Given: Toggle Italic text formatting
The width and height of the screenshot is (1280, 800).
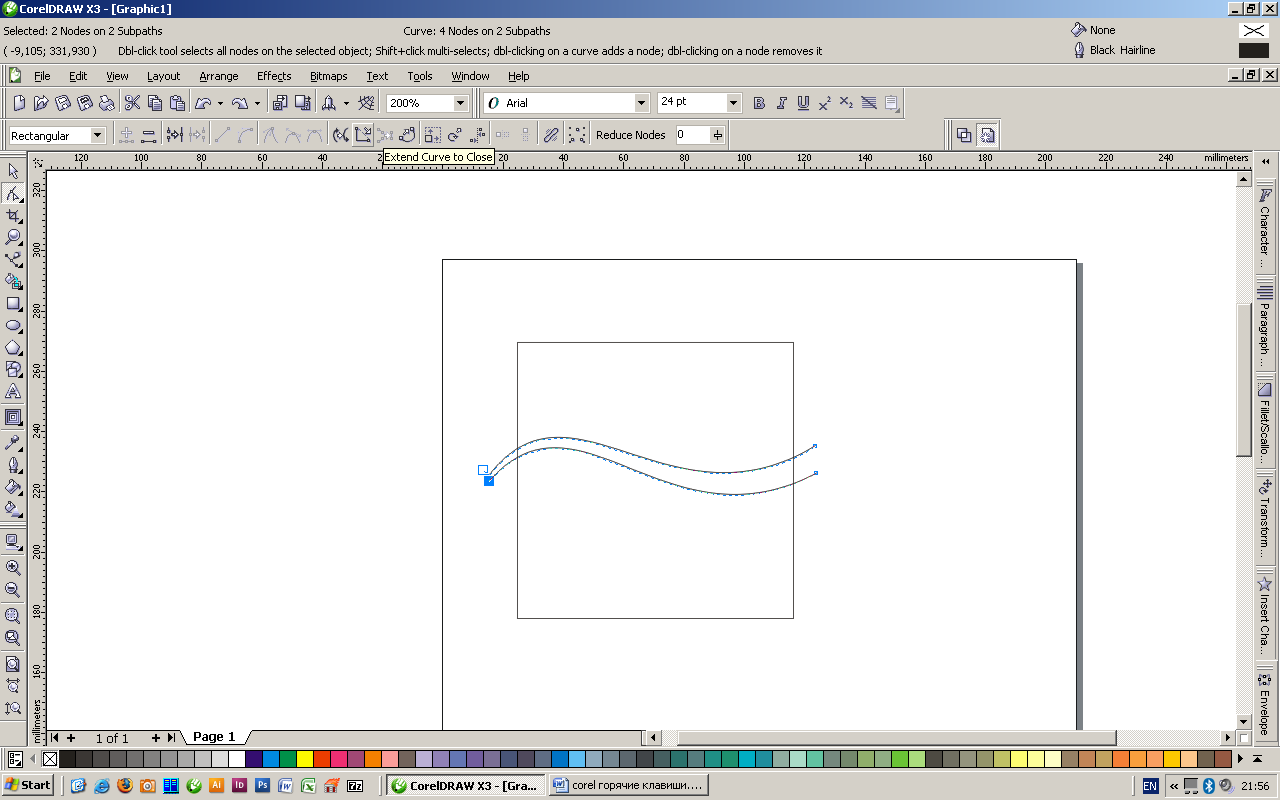Looking at the screenshot, I should coord(781,103).
